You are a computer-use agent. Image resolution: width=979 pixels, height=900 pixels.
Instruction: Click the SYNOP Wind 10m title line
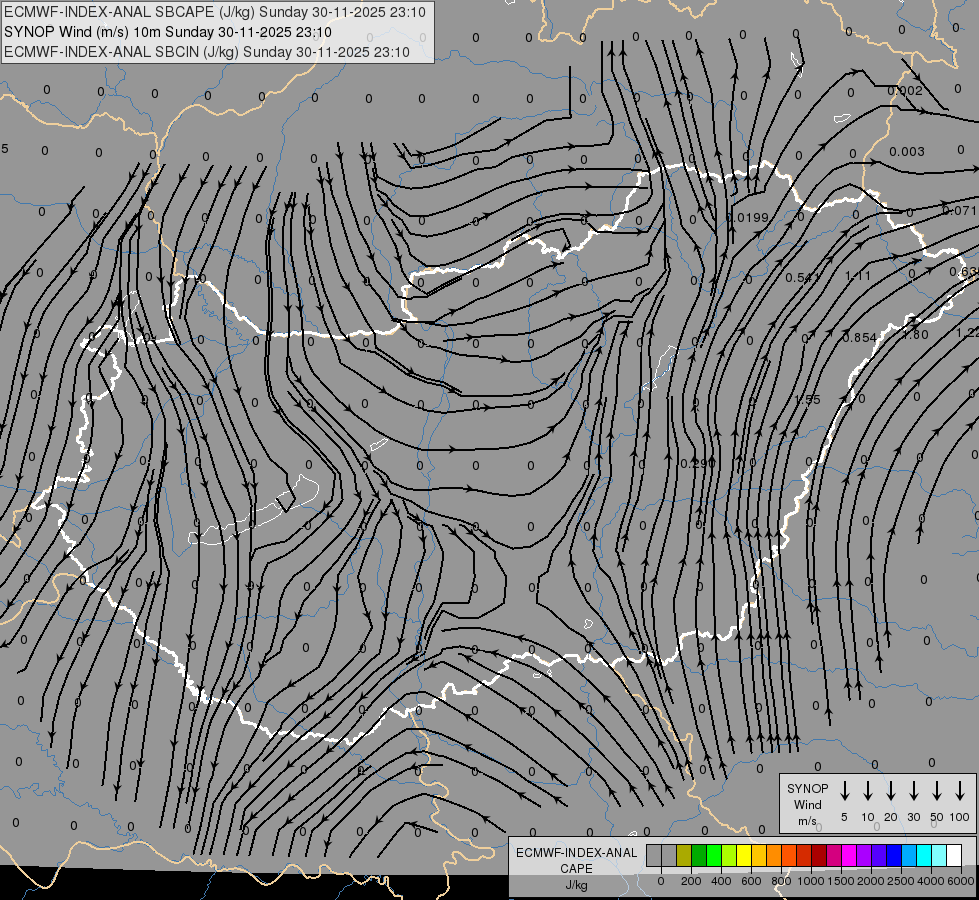pyautogui.click(x=168, y=32)
